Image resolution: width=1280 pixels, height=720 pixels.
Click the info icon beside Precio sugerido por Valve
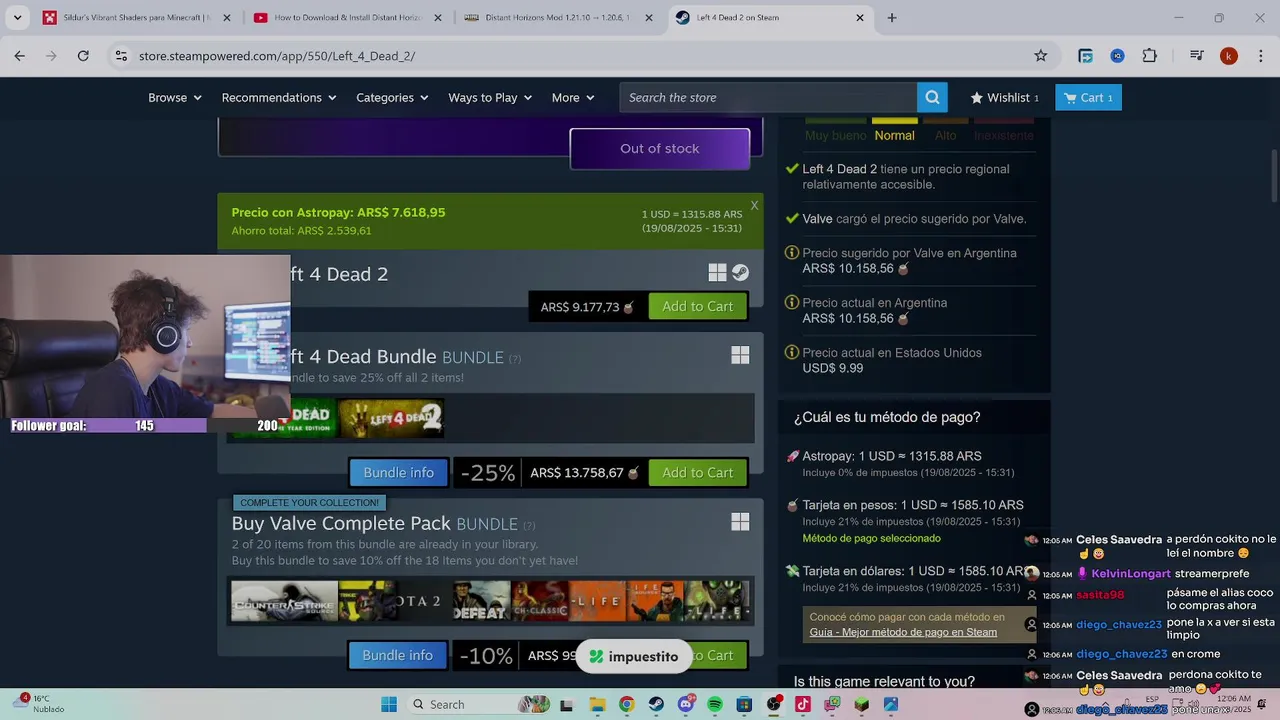(x=792, y=253)
